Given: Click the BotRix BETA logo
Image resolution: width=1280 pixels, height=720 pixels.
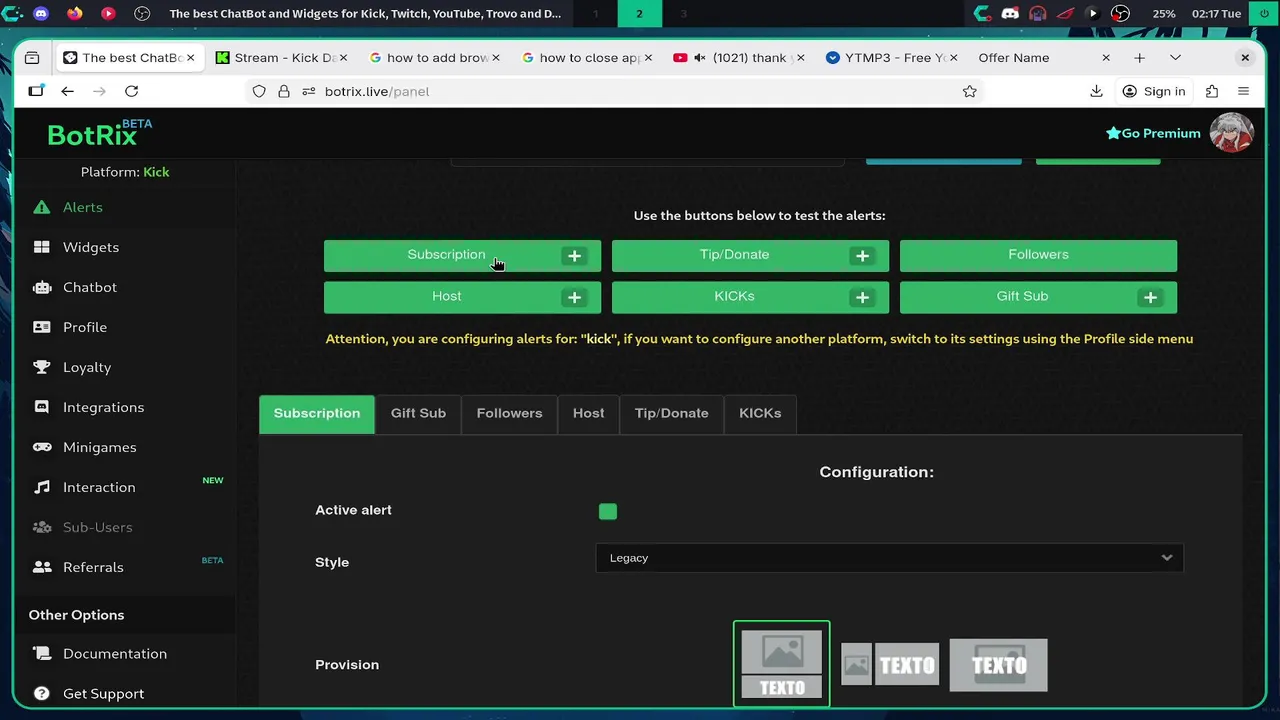Looking at the screenshot, I should coord(99,133).
